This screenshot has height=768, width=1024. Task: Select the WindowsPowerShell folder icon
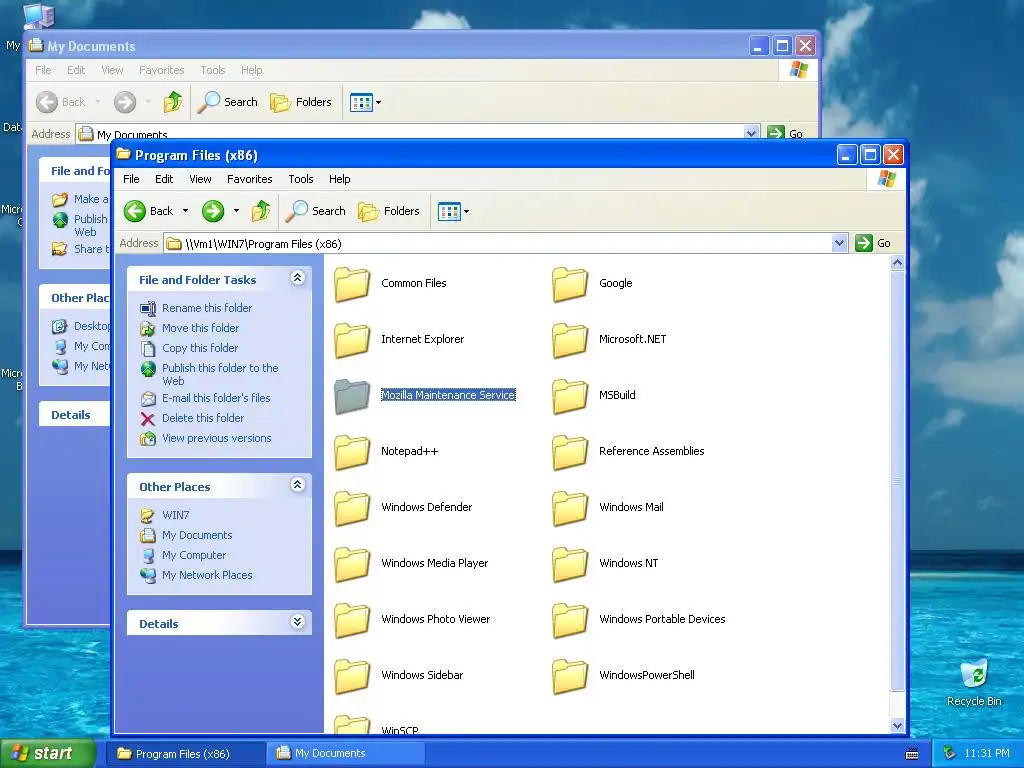click(x=570, y=677)
